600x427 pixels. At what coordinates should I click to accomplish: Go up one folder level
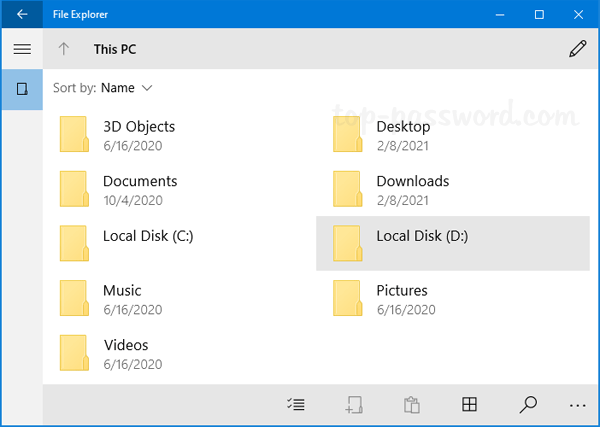[64, 49]
